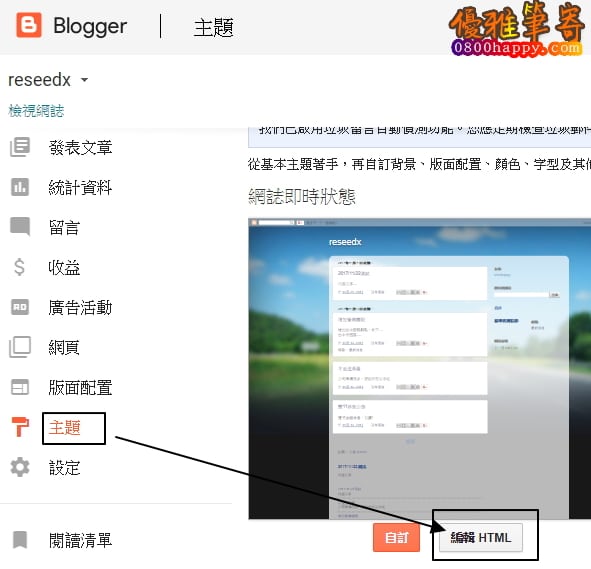Select the 主題 menu item in sidebar
The height and width of the screenshot is (569, 591).
[64, 427]
